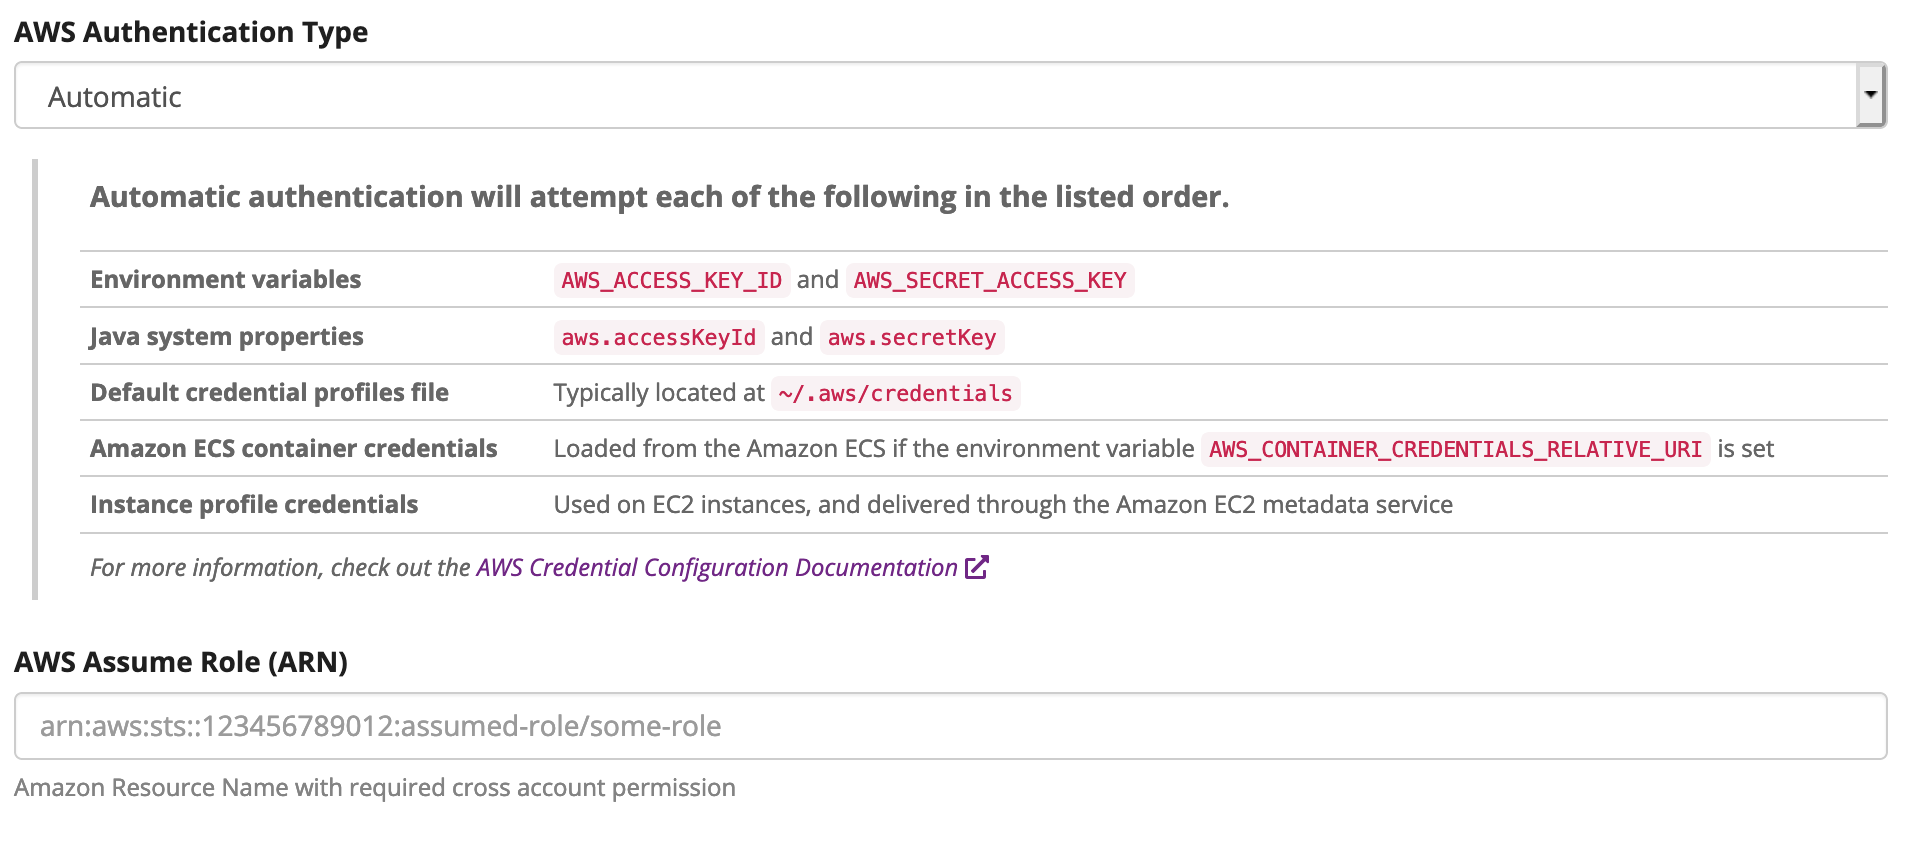
Task: Click the aws.accessKeyId code snippet
Action: coord(658,337)
